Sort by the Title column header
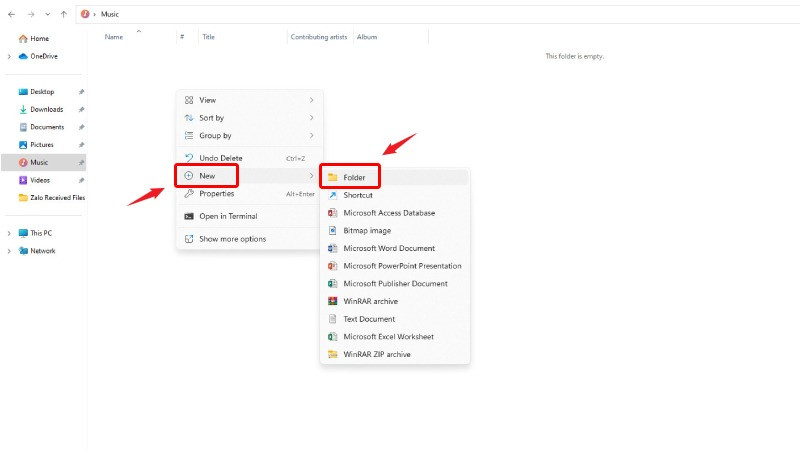 [208, 37]
